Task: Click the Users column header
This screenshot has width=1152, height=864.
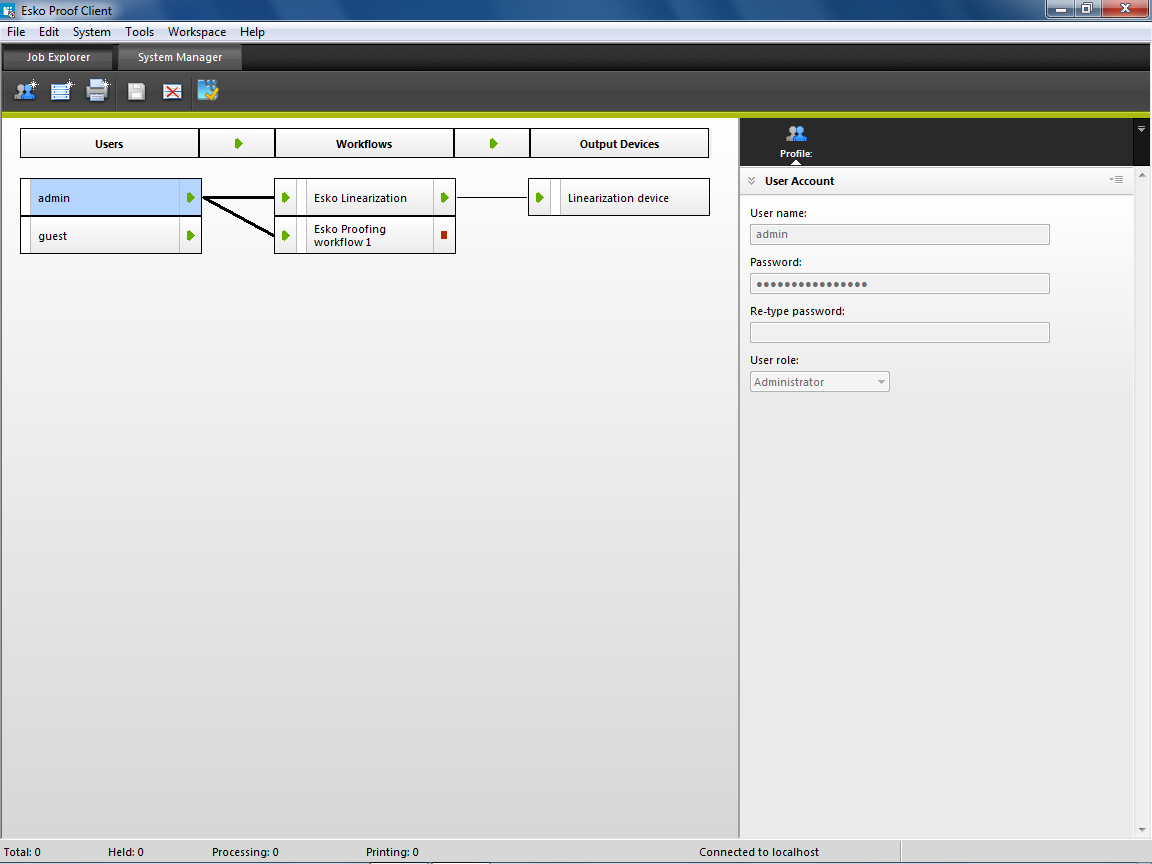Action: (109, 143)
